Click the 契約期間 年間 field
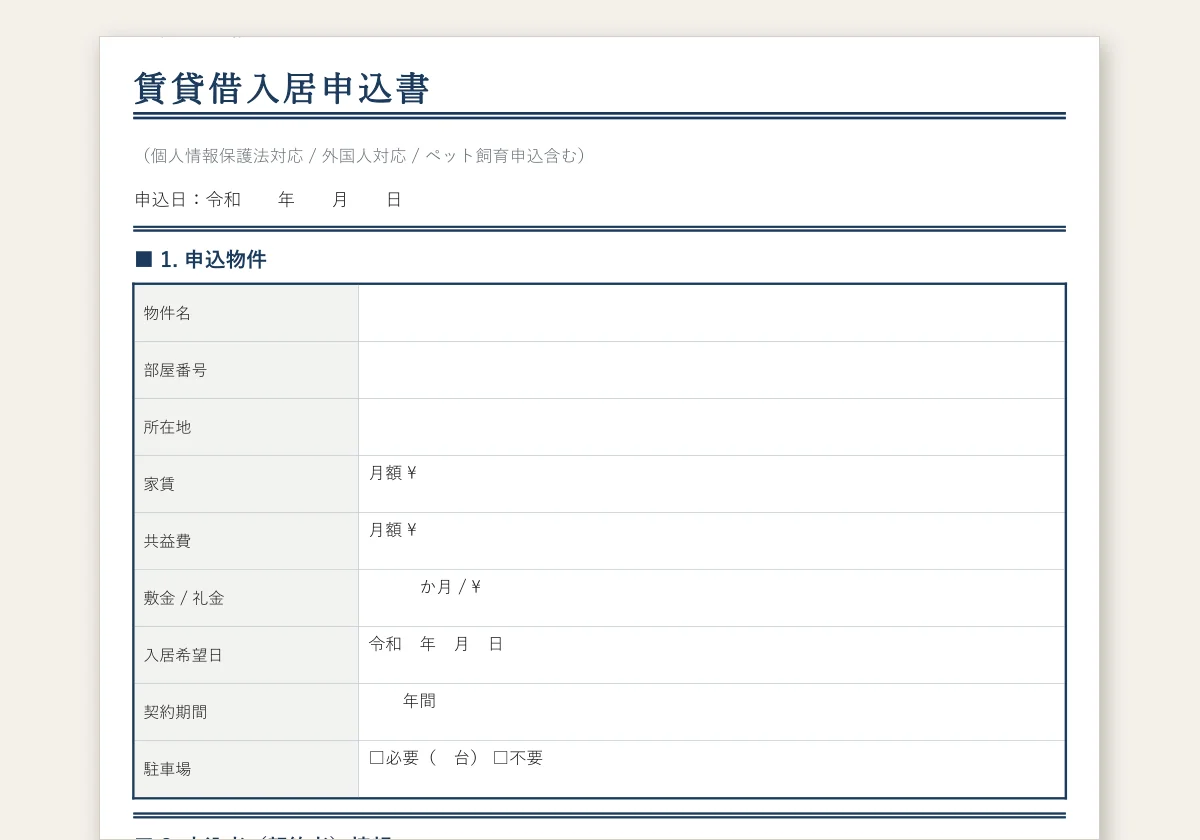The width and height of the screenshot is (1200, 840). click(711, 712)
